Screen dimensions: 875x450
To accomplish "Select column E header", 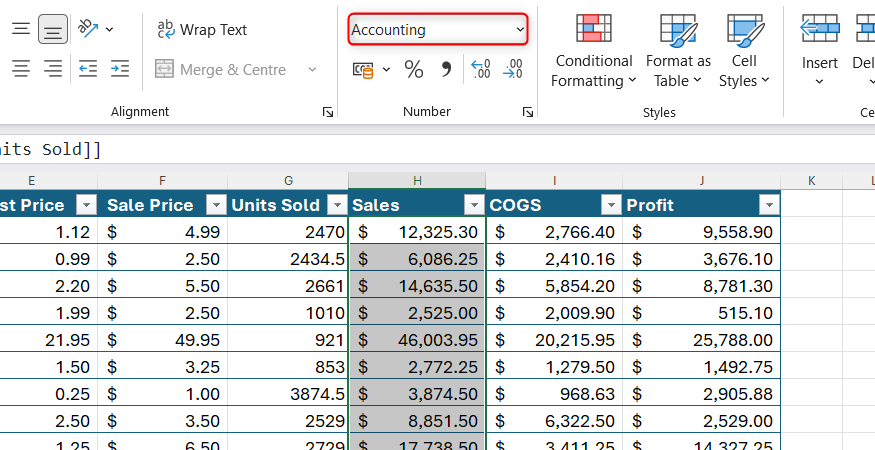I will pyautogui.click(x=31, y=180).
